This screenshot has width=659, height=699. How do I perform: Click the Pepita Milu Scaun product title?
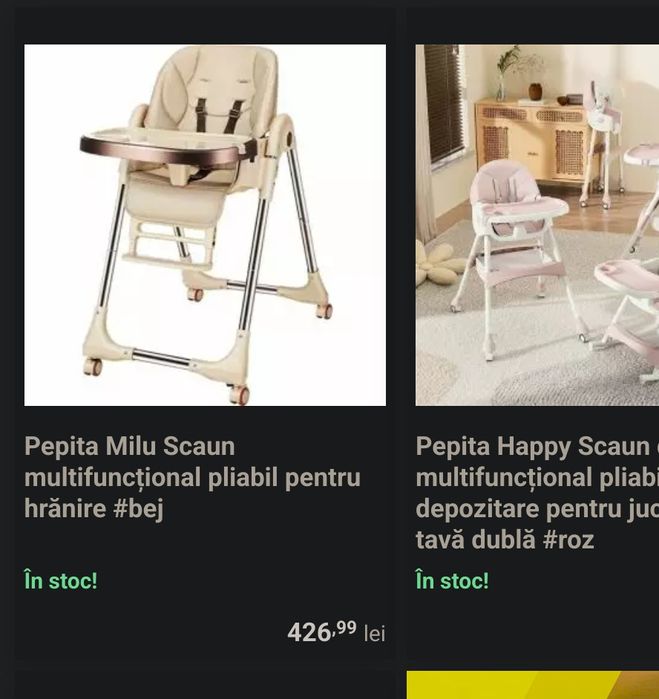point(192,477)
